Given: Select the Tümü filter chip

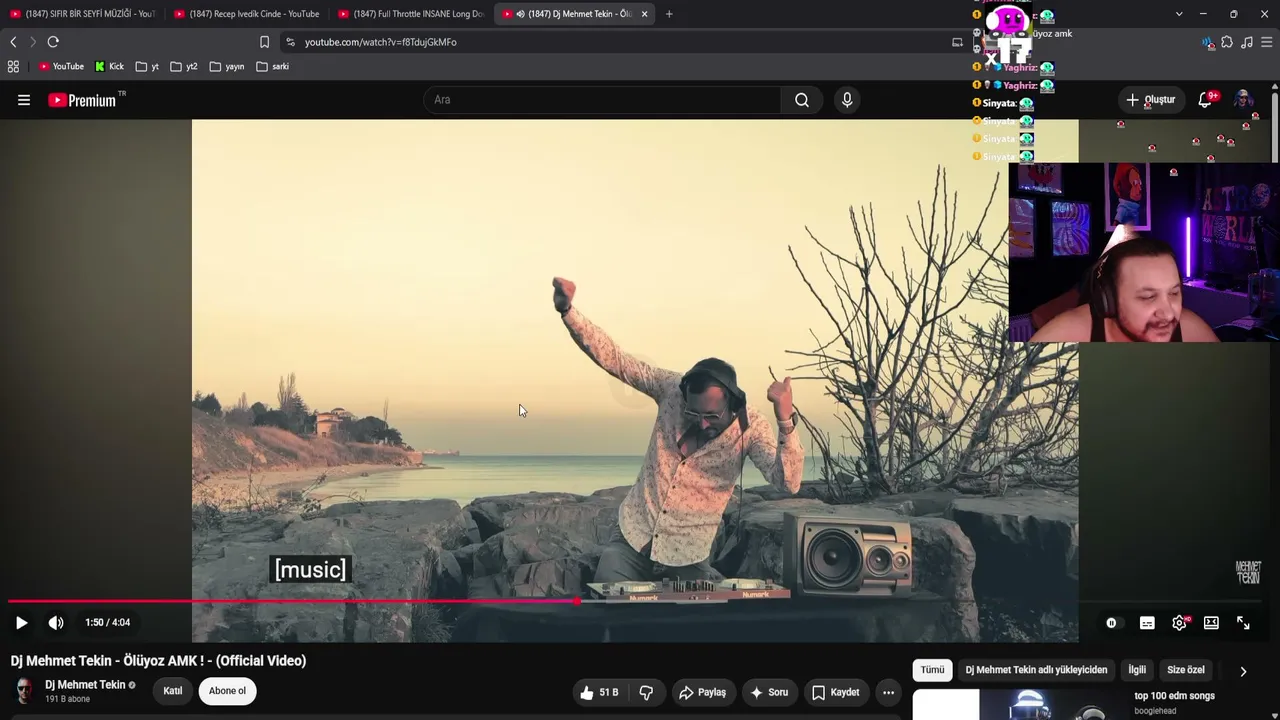Looking at the screenshot, I should (x=932, y=670).
